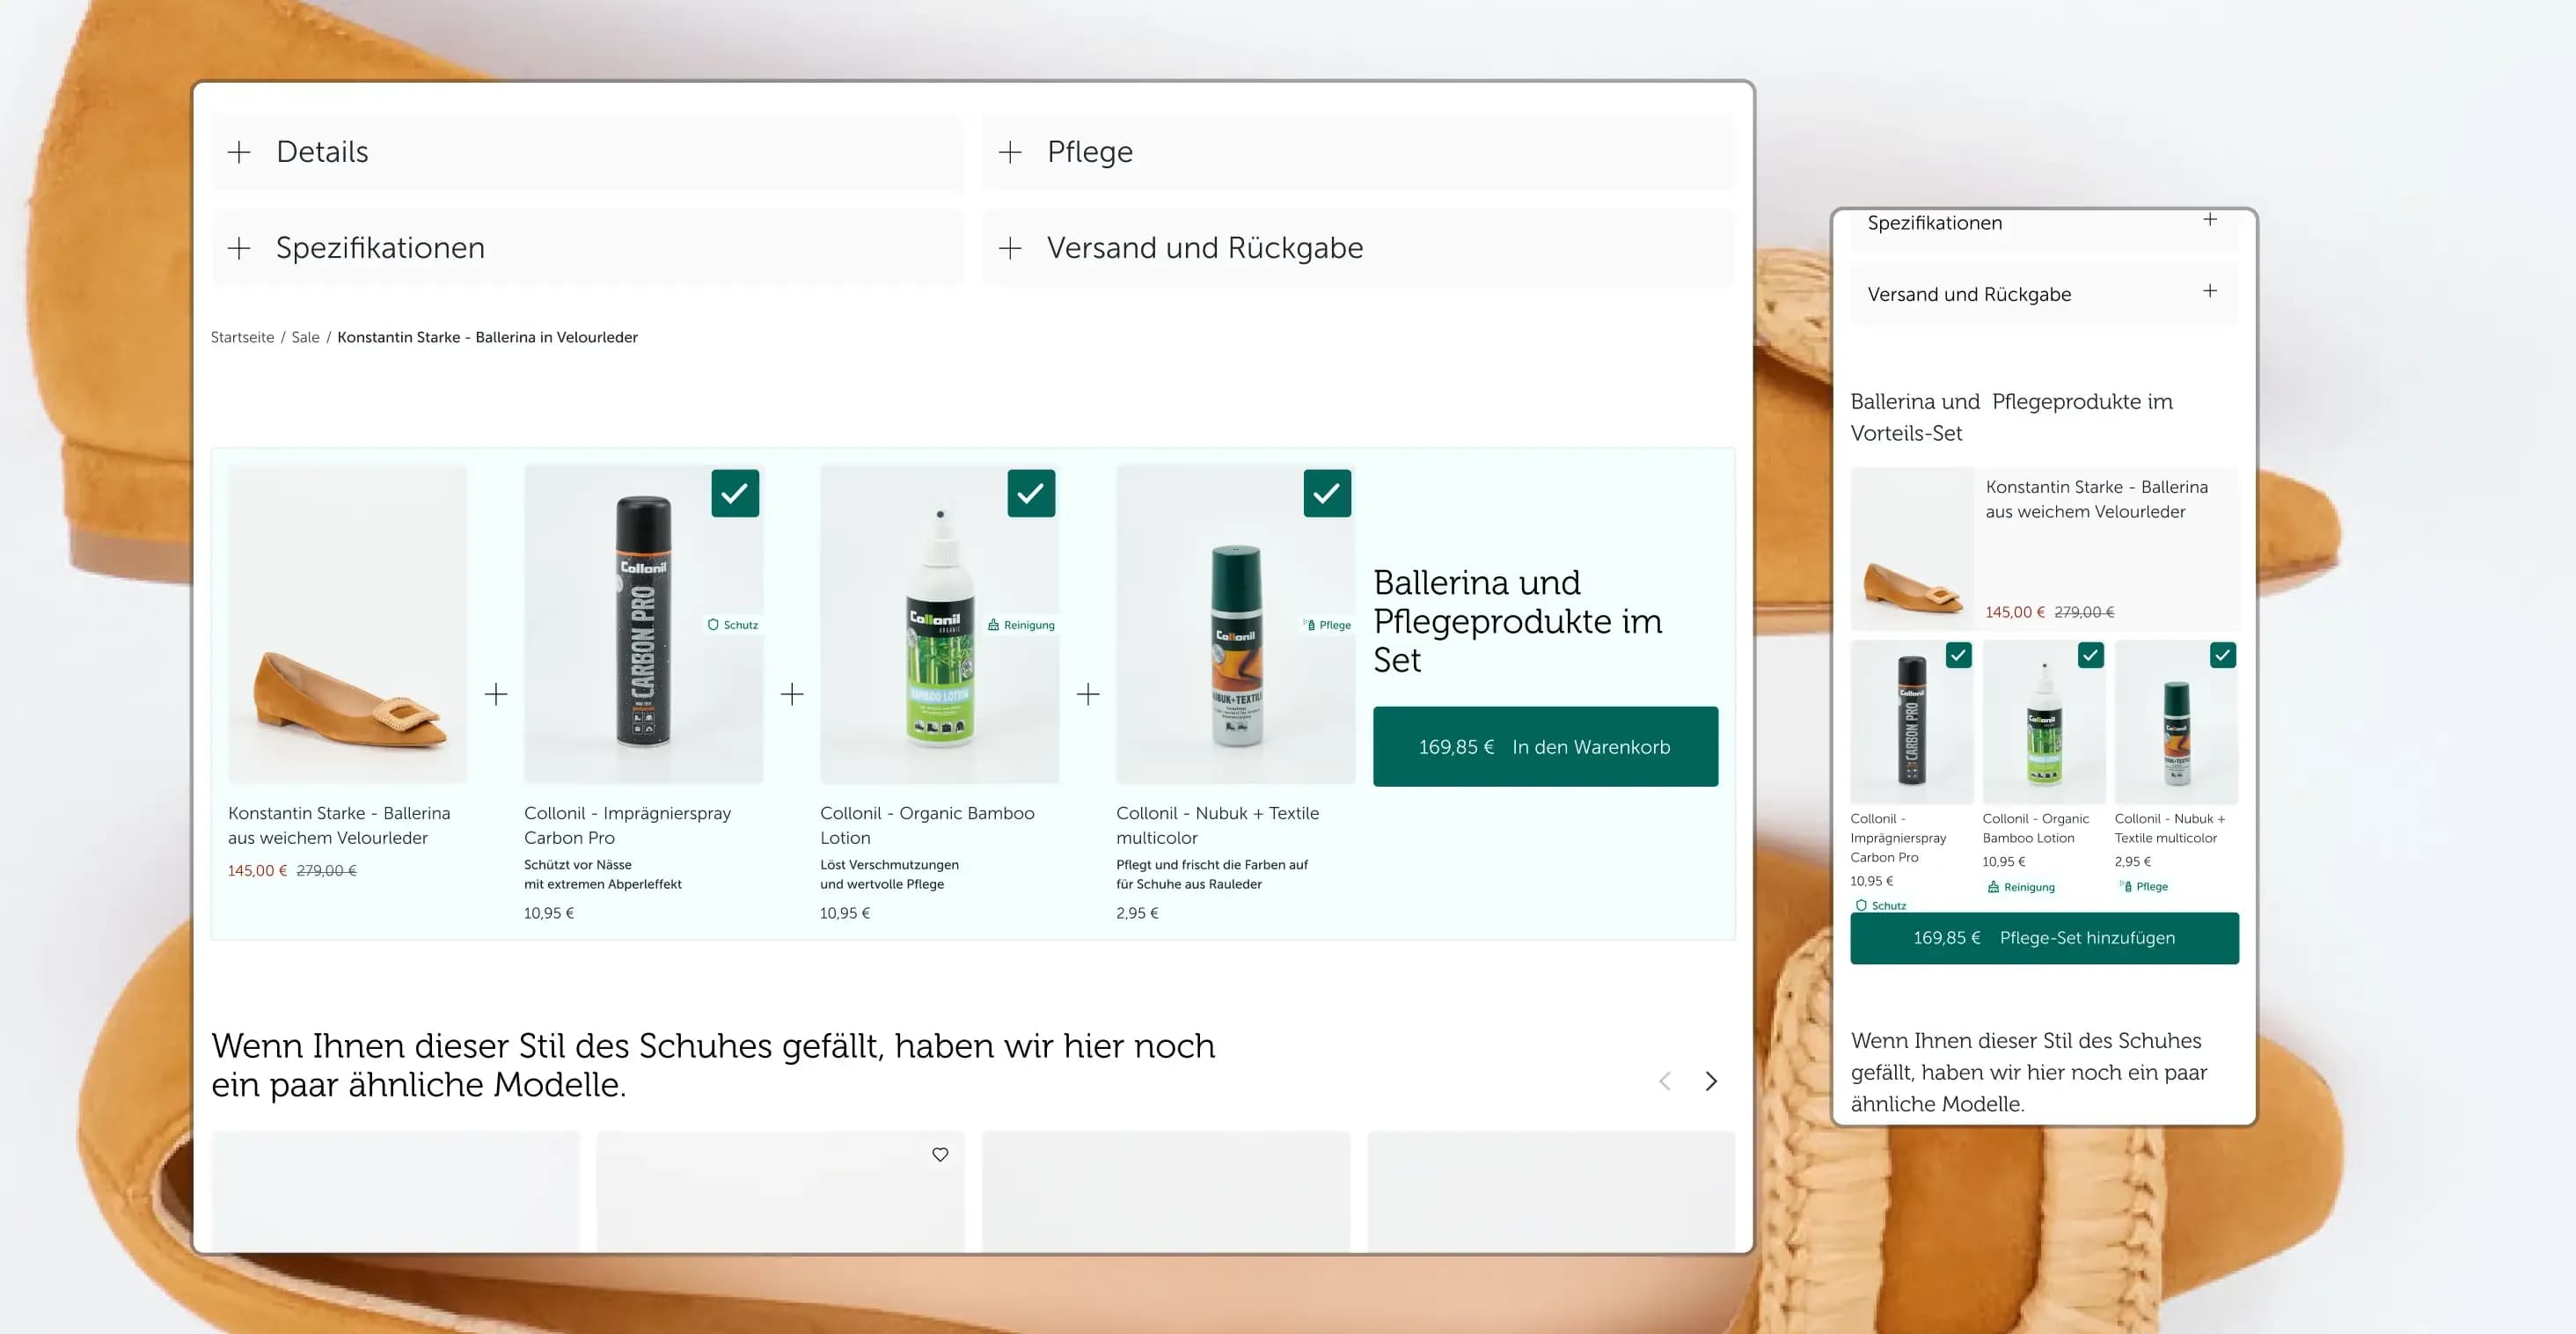Viewport: 2576px width, 1334px height.
Task: Click the desktop '279,00 €' crossed-out price
Action: (x=326, y=871)
